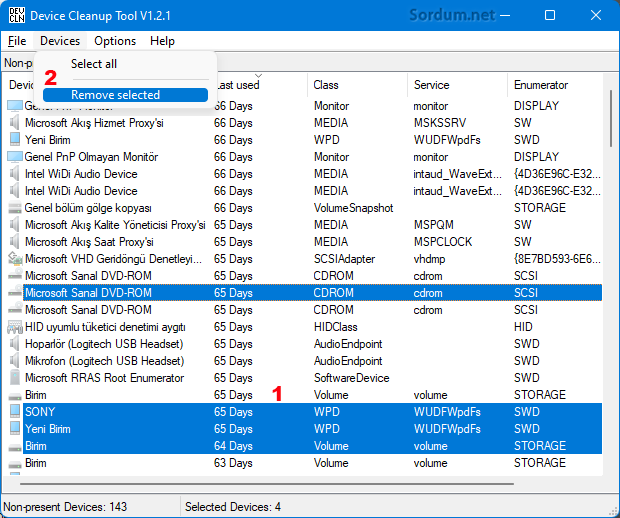
Task: Click the highlighted Microsoft Sanal DVD-ROM drive icon
Action: point(15,293)
